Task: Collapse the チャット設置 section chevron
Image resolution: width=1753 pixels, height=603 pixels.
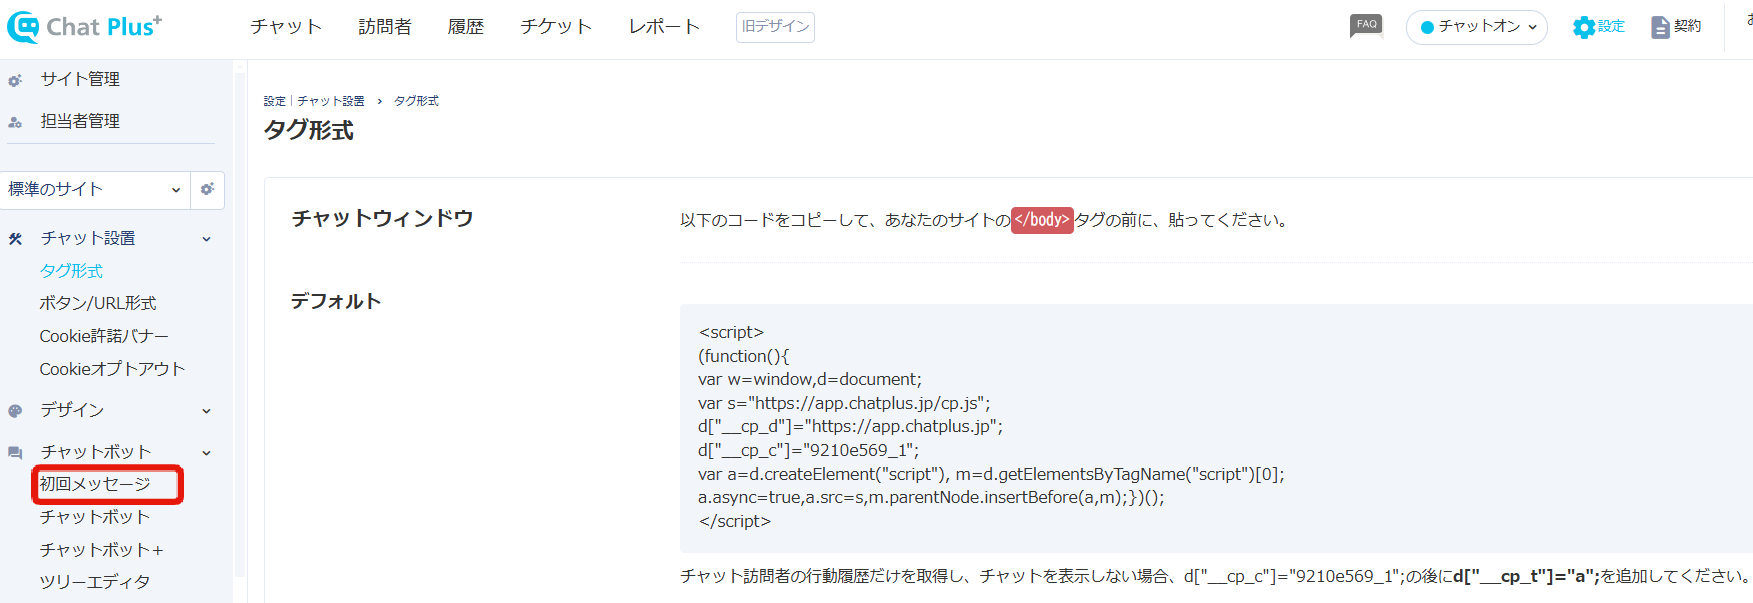Action: tap(207, 239)
